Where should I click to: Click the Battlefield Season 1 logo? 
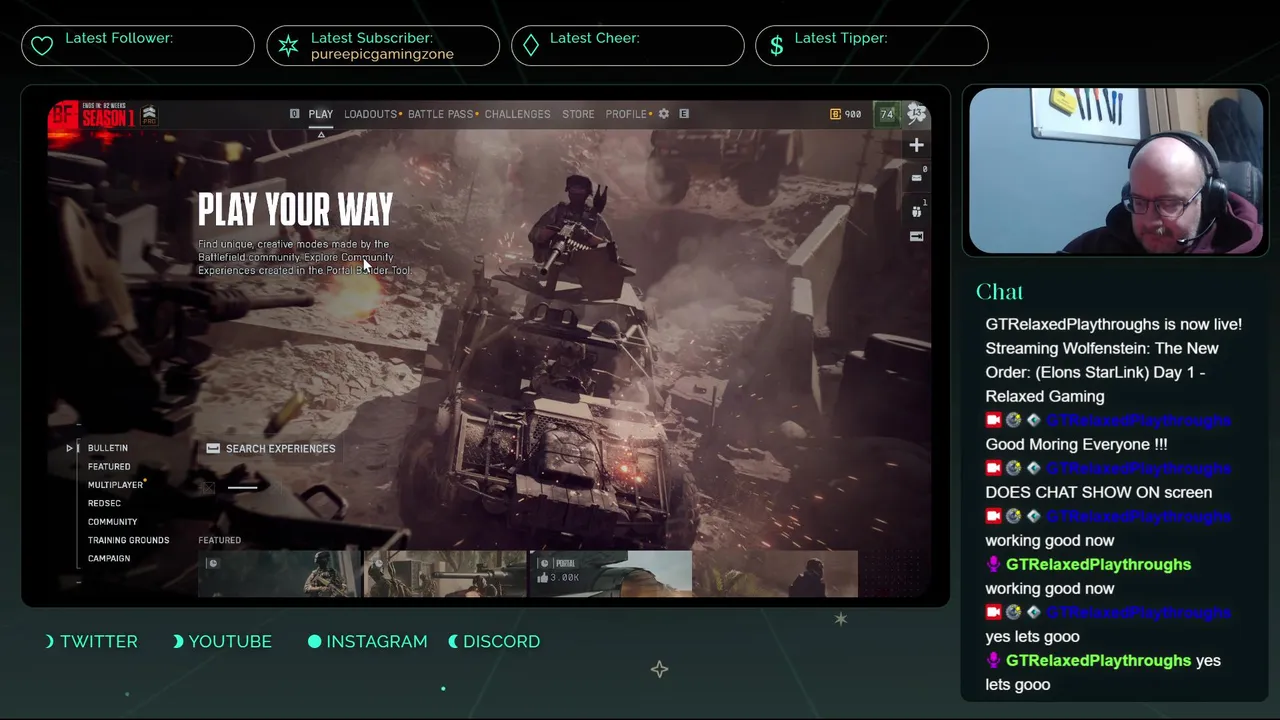tap(92, 116)
